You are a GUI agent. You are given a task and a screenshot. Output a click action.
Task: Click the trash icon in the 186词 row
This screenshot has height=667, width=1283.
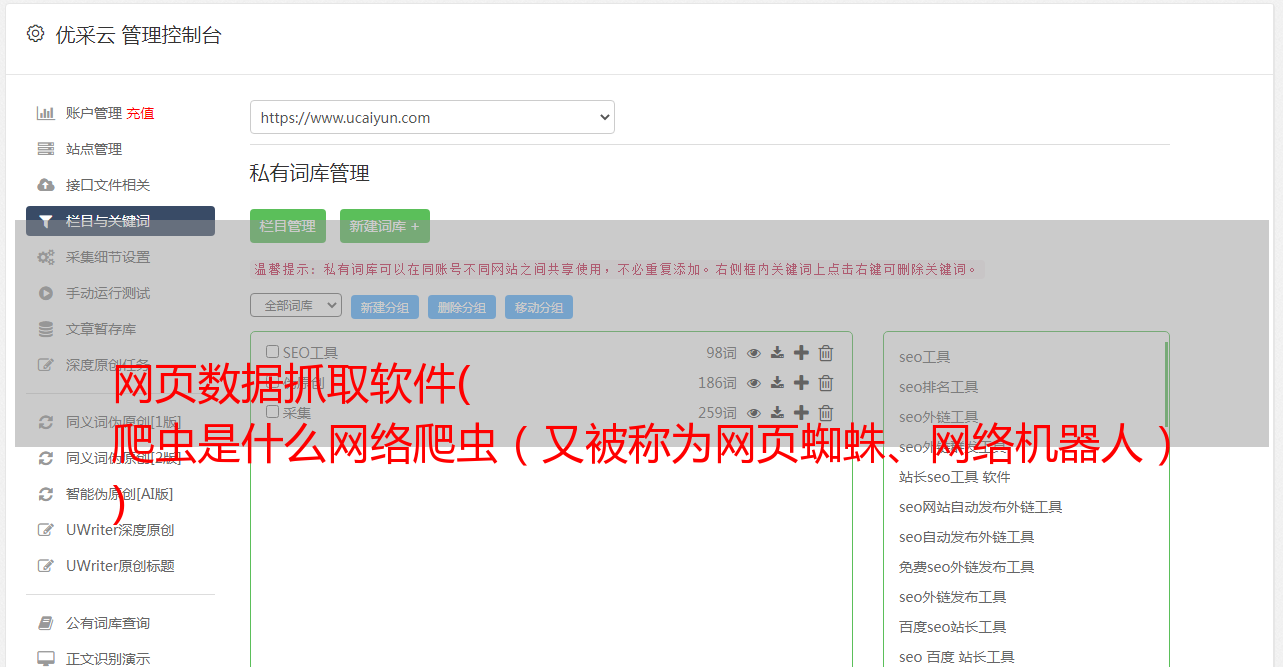click(x=826, y=383)
